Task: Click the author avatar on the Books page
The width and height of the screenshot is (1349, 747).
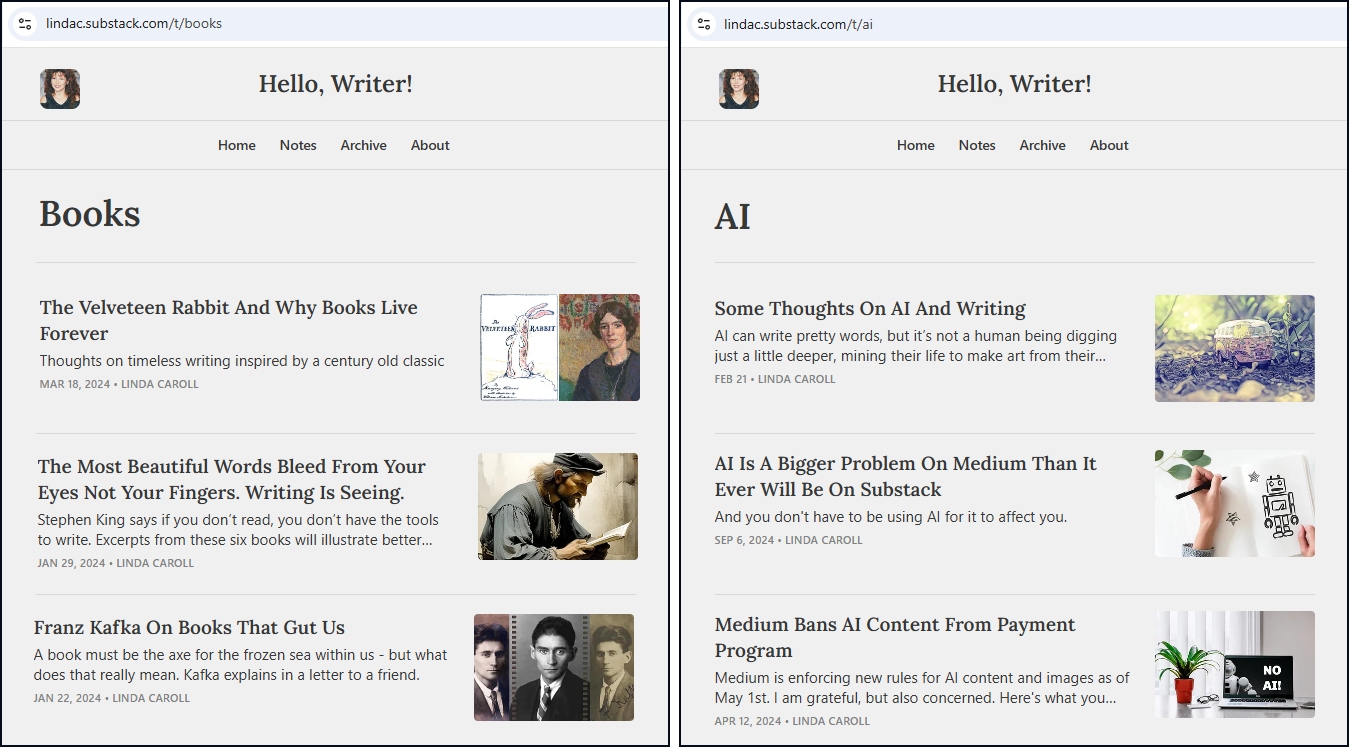Action: pos(60,89)
